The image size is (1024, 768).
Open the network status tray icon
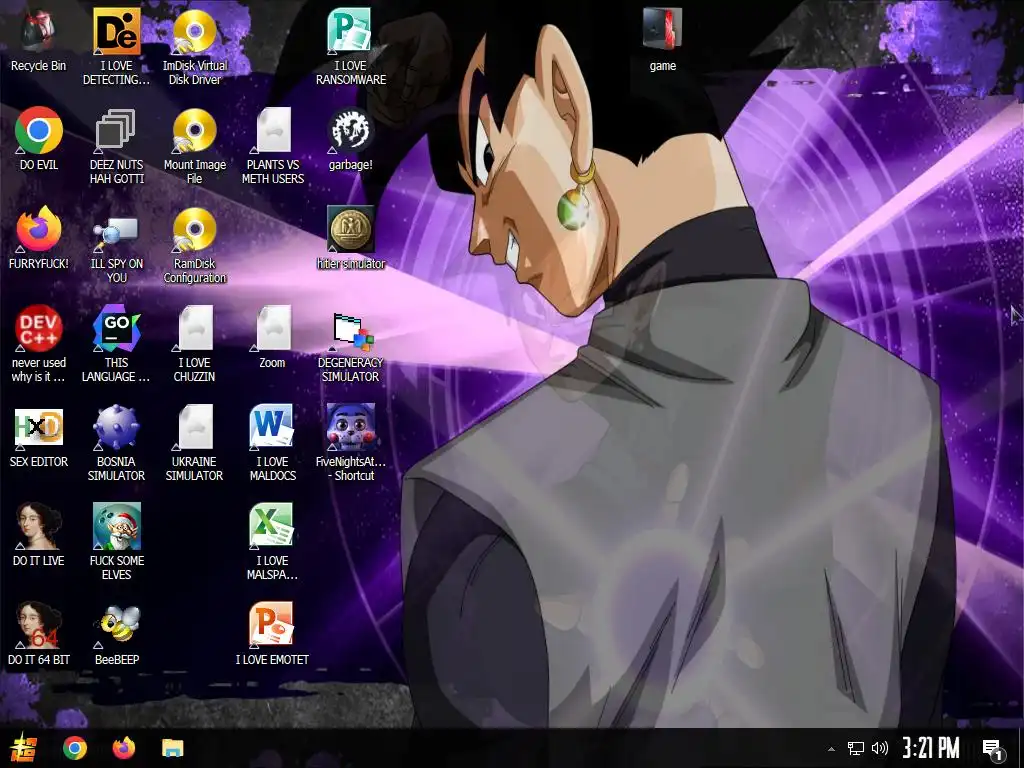pyautogui.click(x=856, y=748)
